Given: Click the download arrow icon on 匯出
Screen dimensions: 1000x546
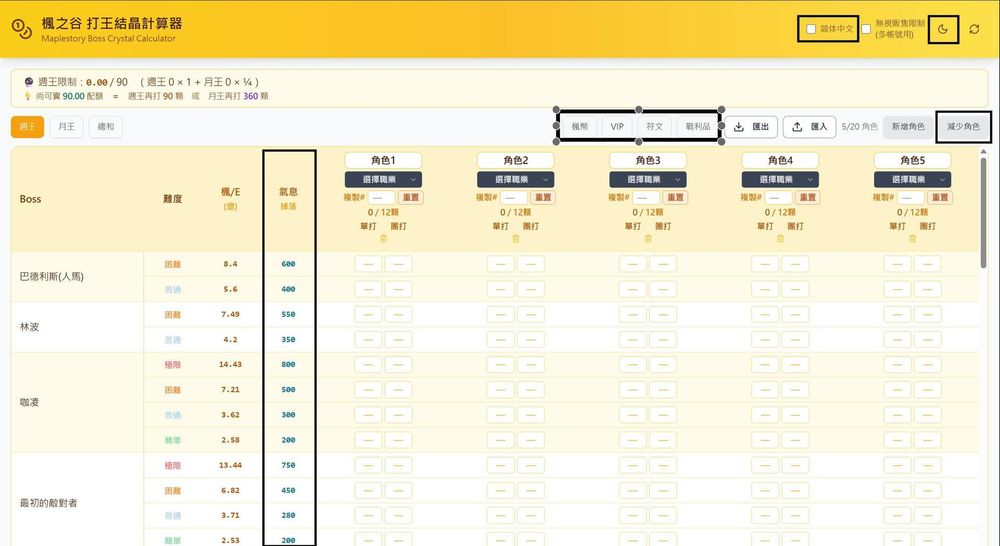Looking at the screenshot, I should 739,127.
